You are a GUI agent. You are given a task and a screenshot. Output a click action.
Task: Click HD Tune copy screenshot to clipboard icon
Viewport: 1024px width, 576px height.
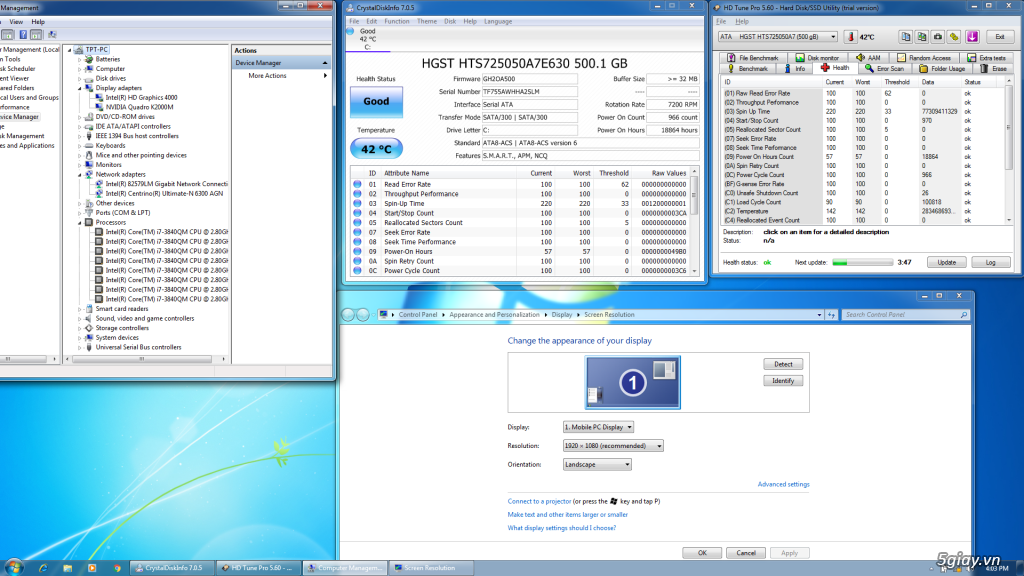(921, 37)
